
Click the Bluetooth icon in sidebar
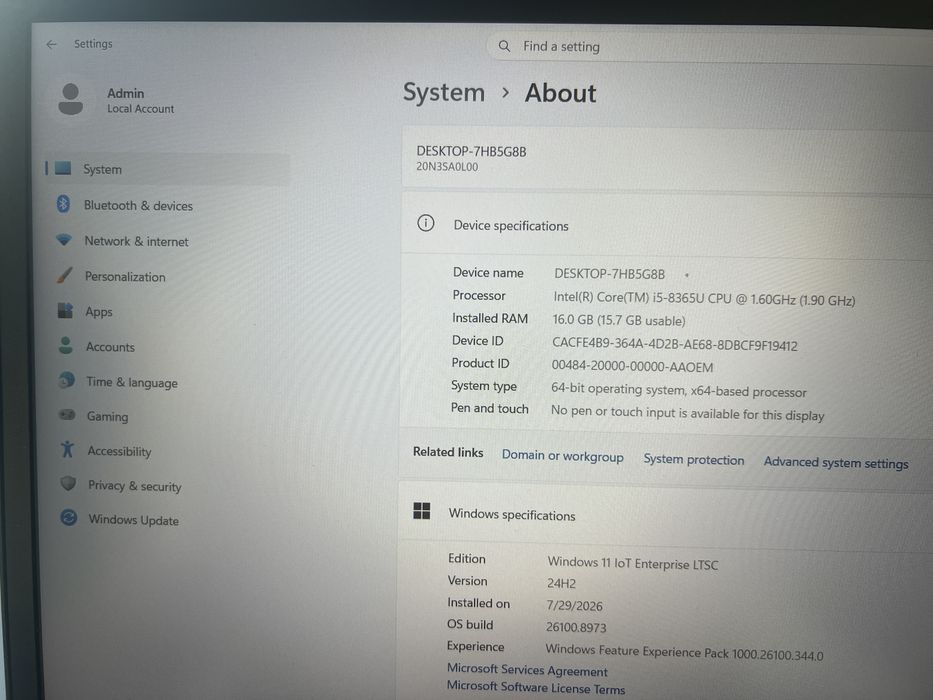(x=64, y=204)
